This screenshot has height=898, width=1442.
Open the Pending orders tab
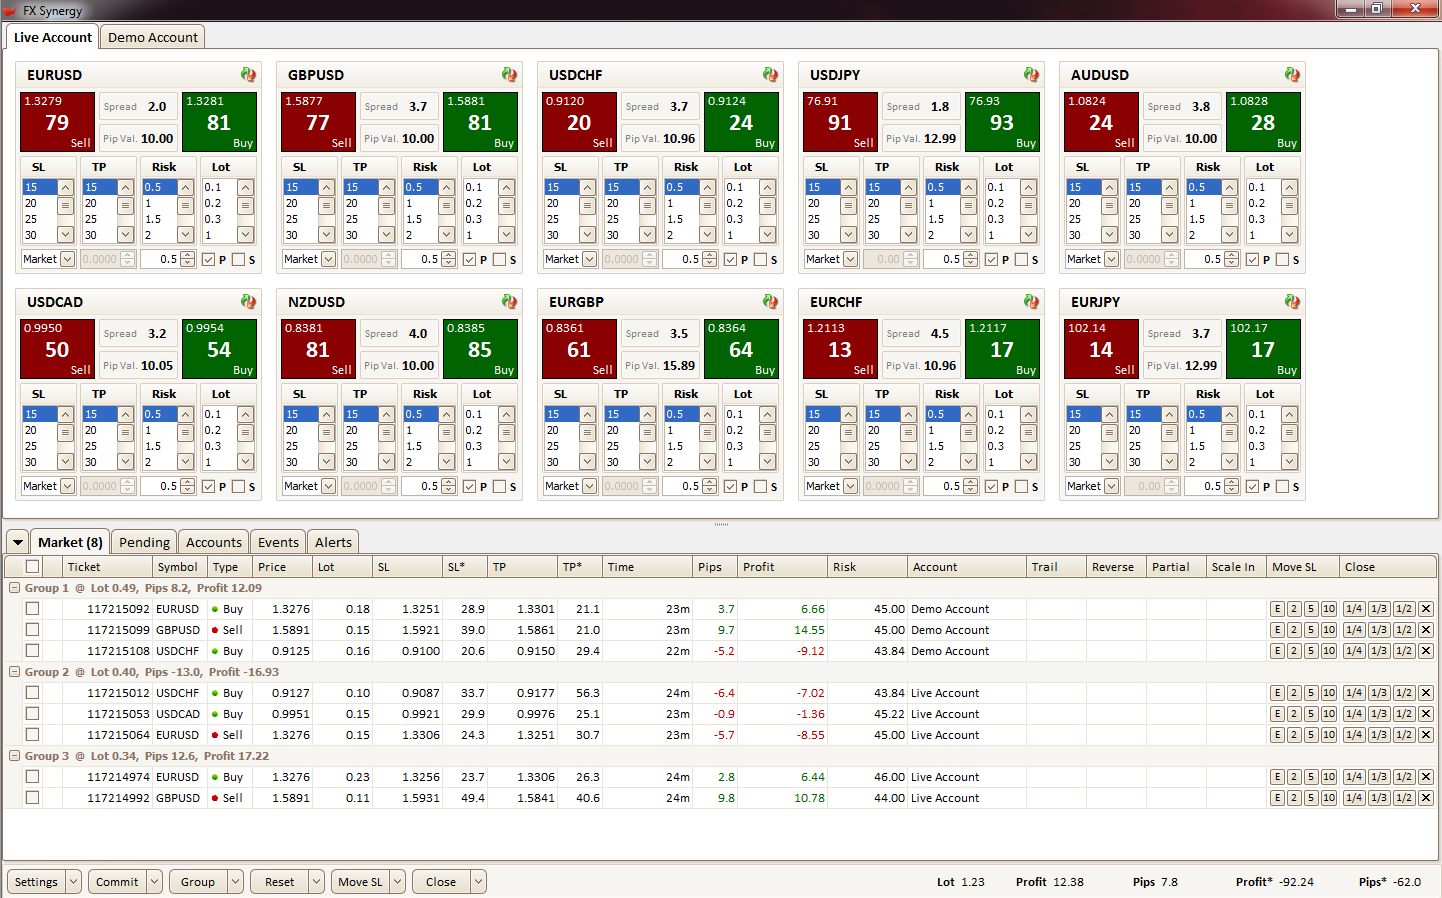pyautogui.click(x=143, y=541)
